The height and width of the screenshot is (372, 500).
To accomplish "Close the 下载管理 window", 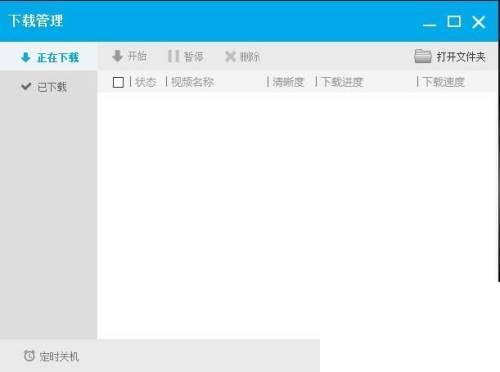I will click(479, 22).
